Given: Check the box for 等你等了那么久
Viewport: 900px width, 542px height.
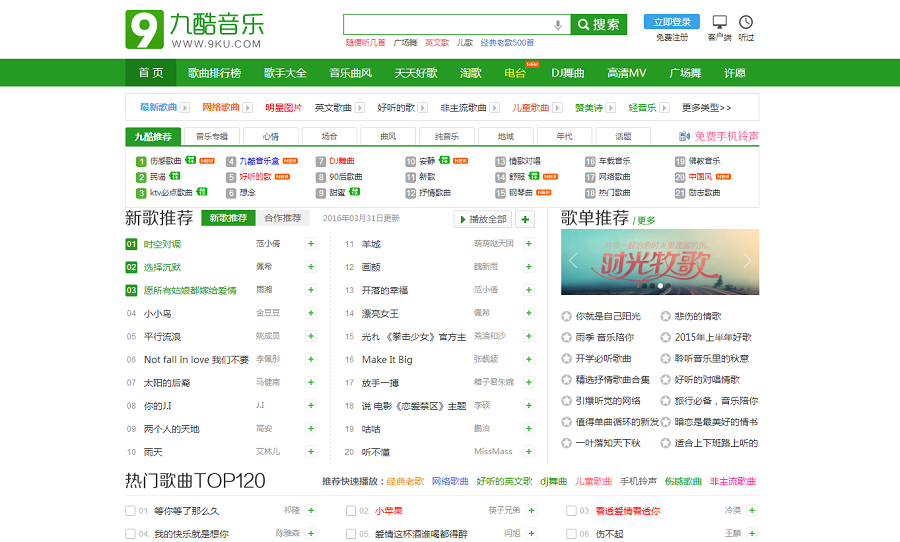Looking at the screenshot, I should [130, 511].
